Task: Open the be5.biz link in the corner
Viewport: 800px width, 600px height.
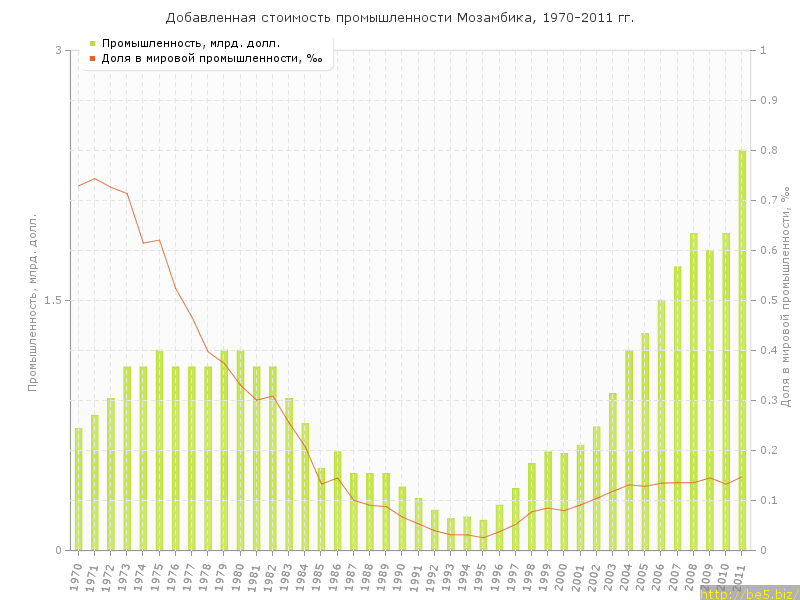Action: [x=749, y=593]
